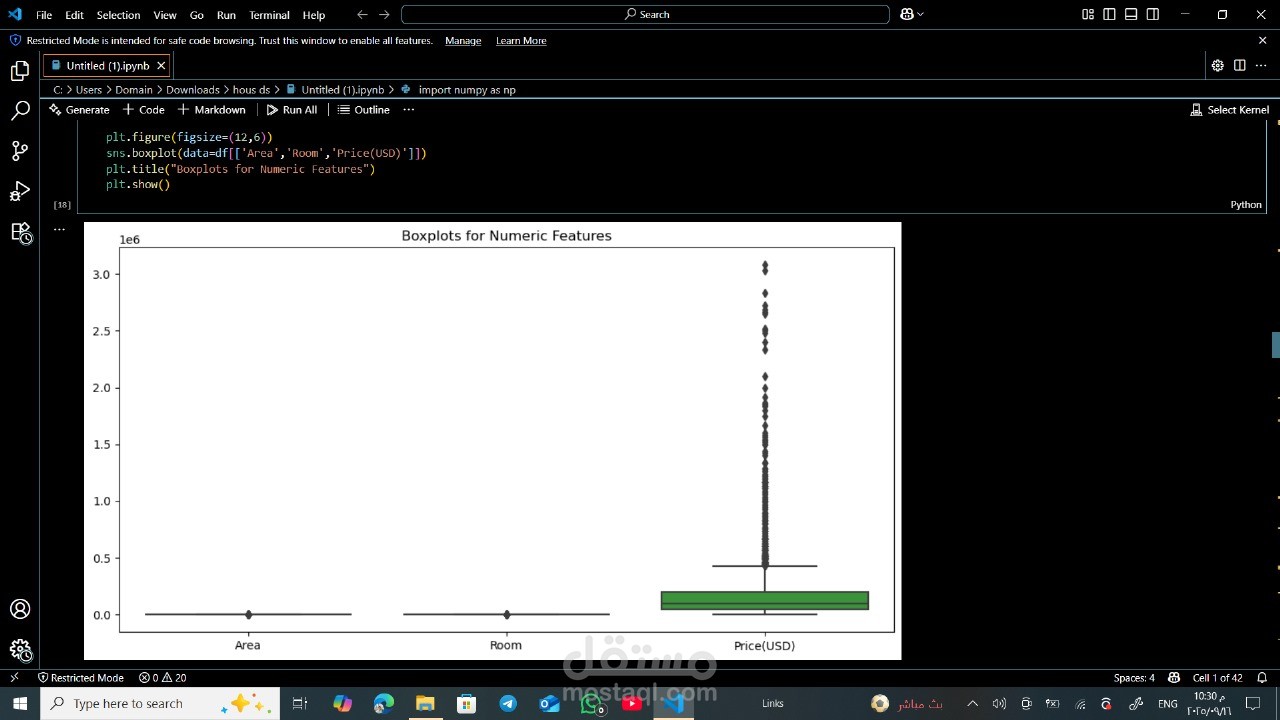Open File Explorer from the taskbar
This screenshot has width=1280, height=720.
(x=425, y=704)
